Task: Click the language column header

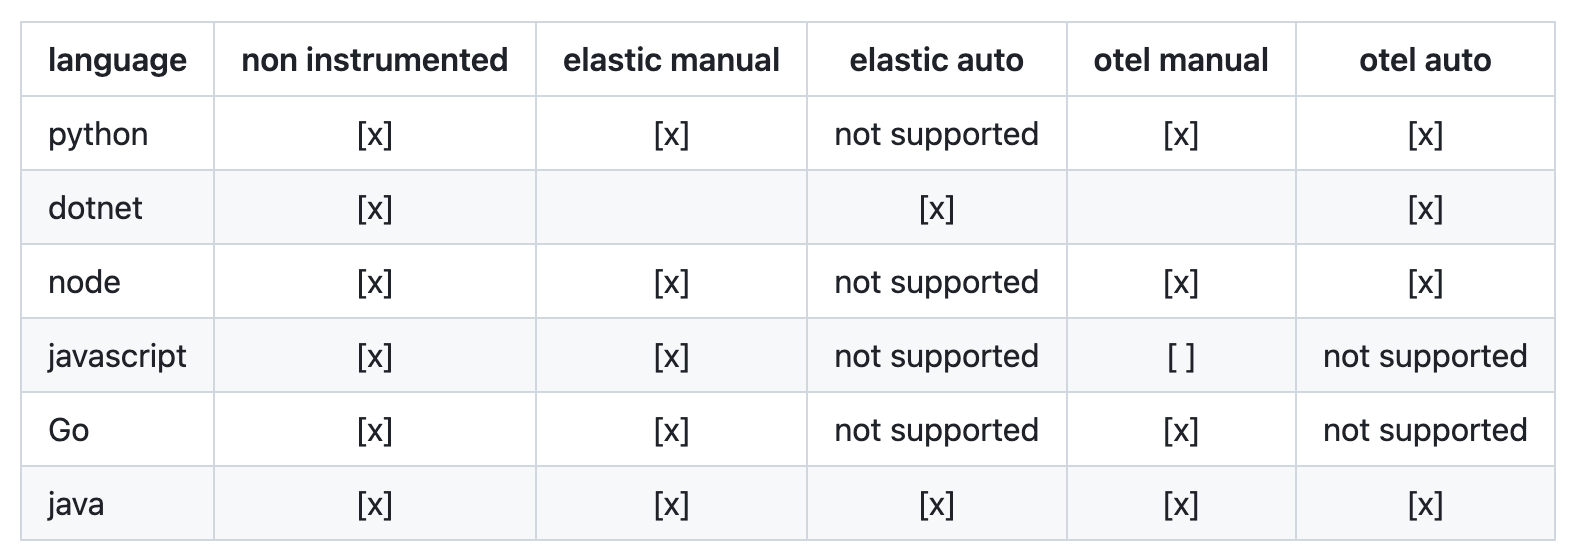Action: pyautogui.click(x=117, y=60)
